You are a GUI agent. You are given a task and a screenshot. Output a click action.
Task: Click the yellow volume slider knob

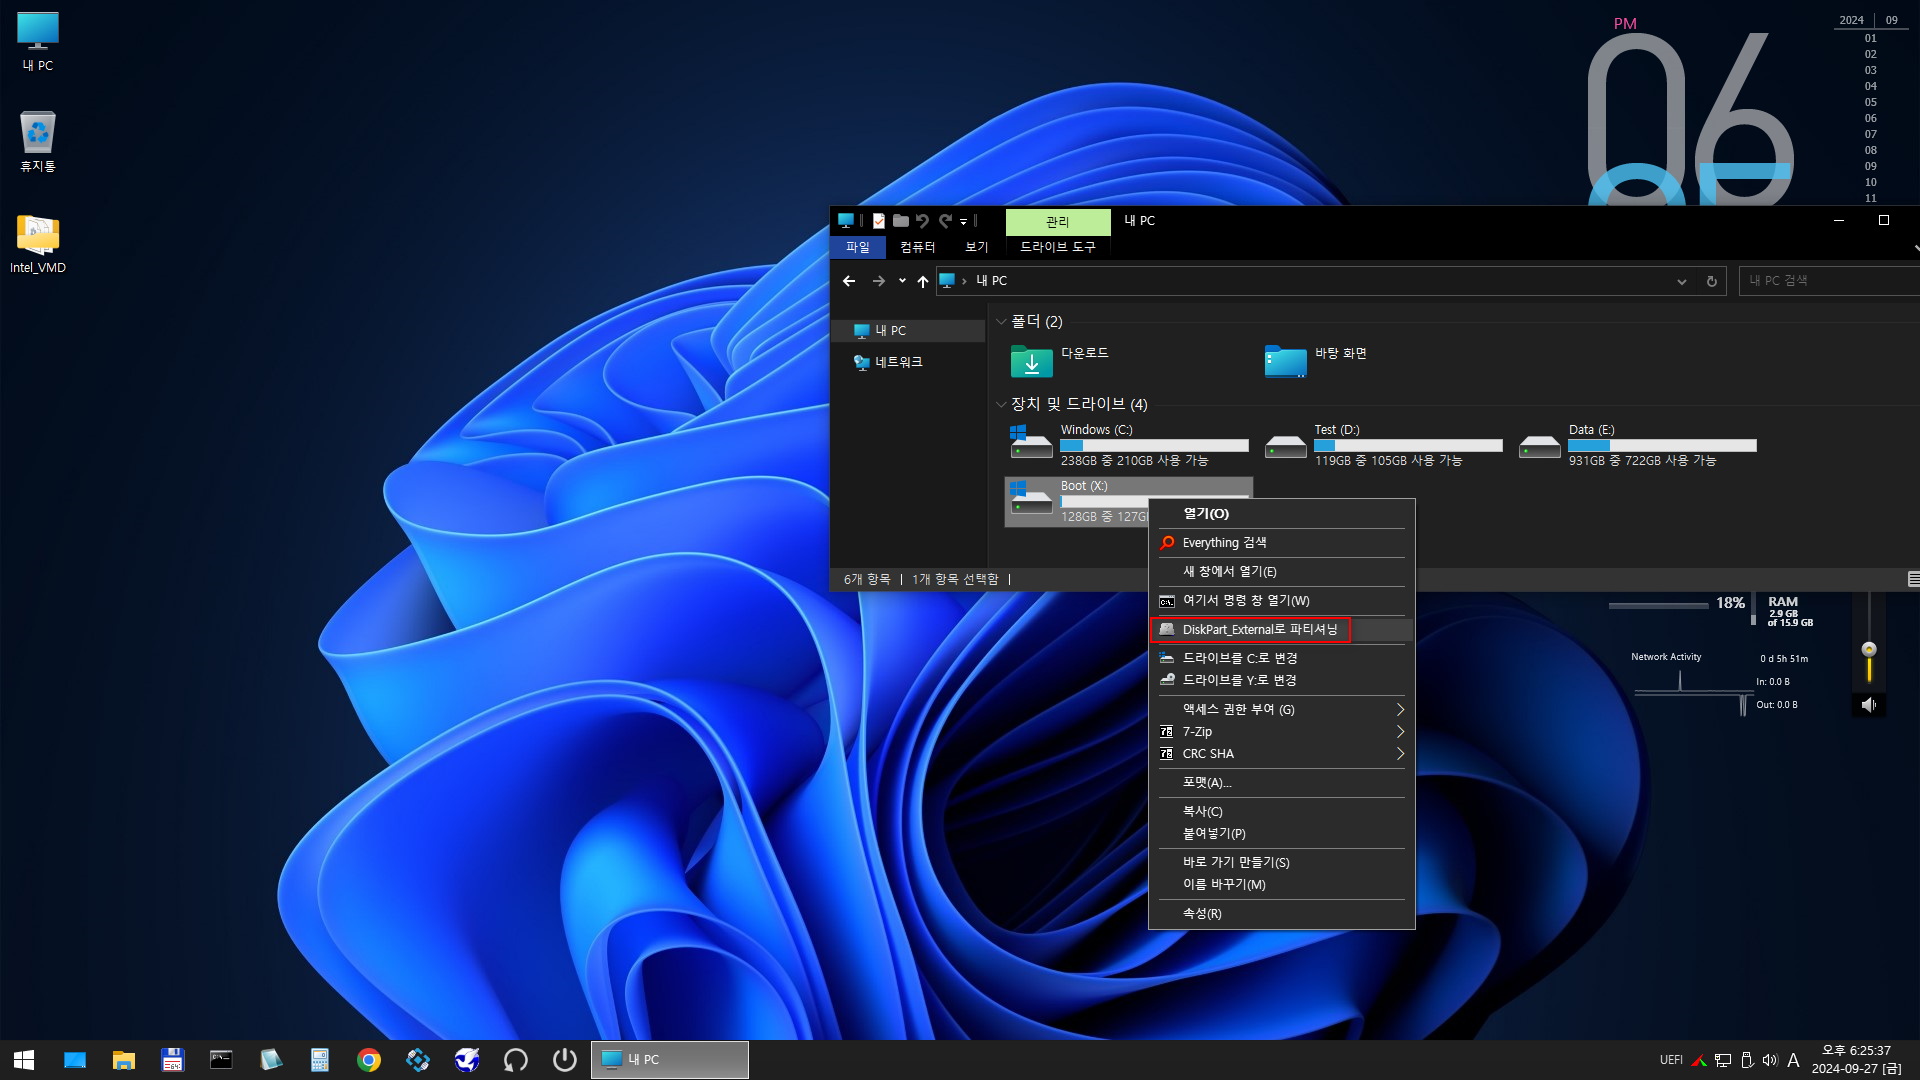coord(1869,650)
